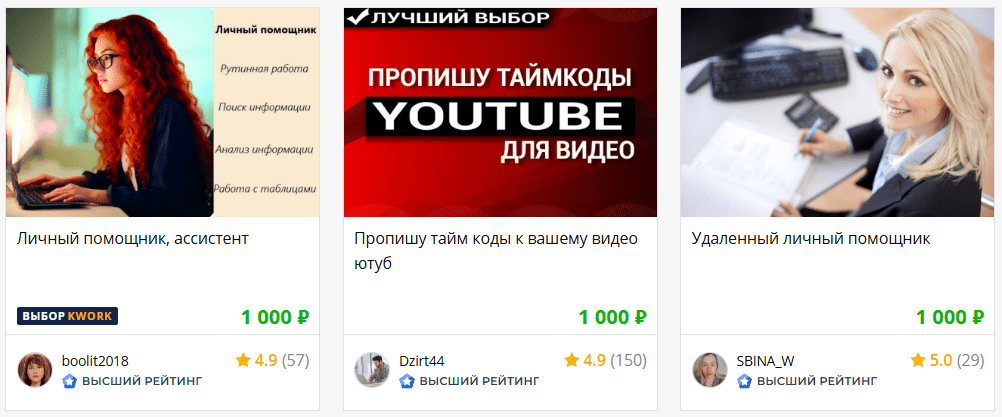Screen dimensions: 1002x417
Task: Open seller profile SBINA_W
Action: click(x=766, y=361)
